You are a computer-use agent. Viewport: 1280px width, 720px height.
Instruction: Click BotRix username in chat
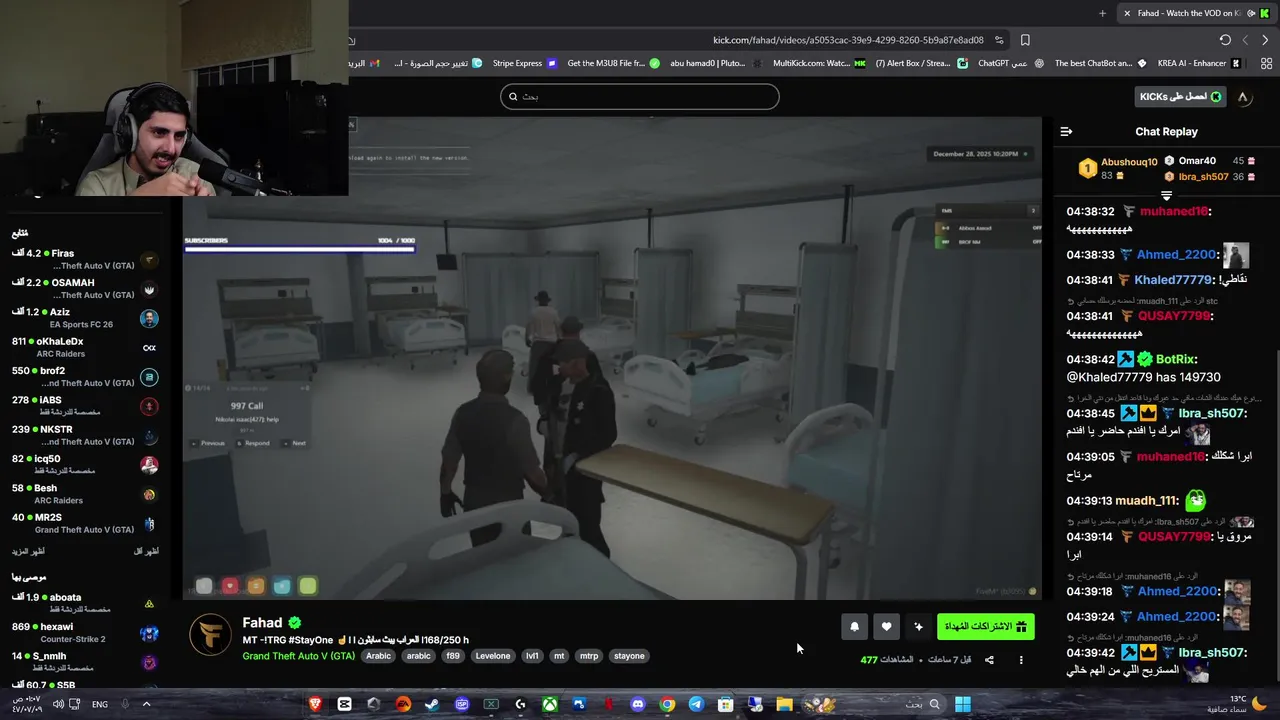1174,359
